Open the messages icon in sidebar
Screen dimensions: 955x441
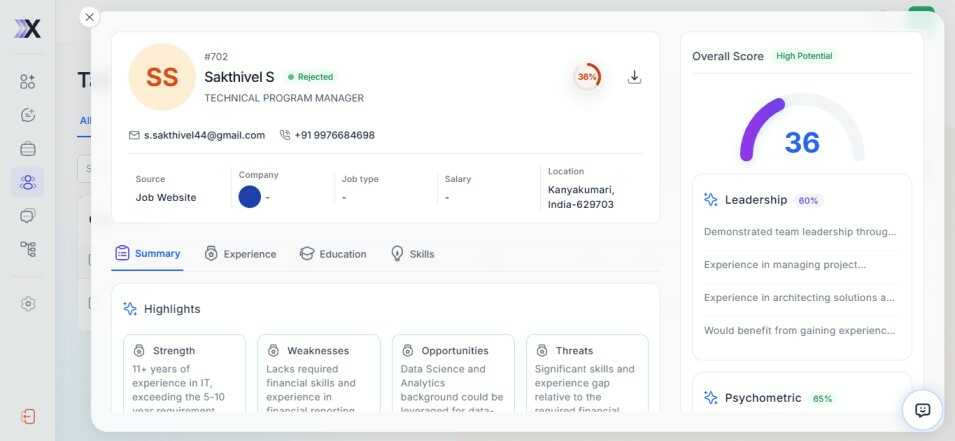(x=28, y=215)
